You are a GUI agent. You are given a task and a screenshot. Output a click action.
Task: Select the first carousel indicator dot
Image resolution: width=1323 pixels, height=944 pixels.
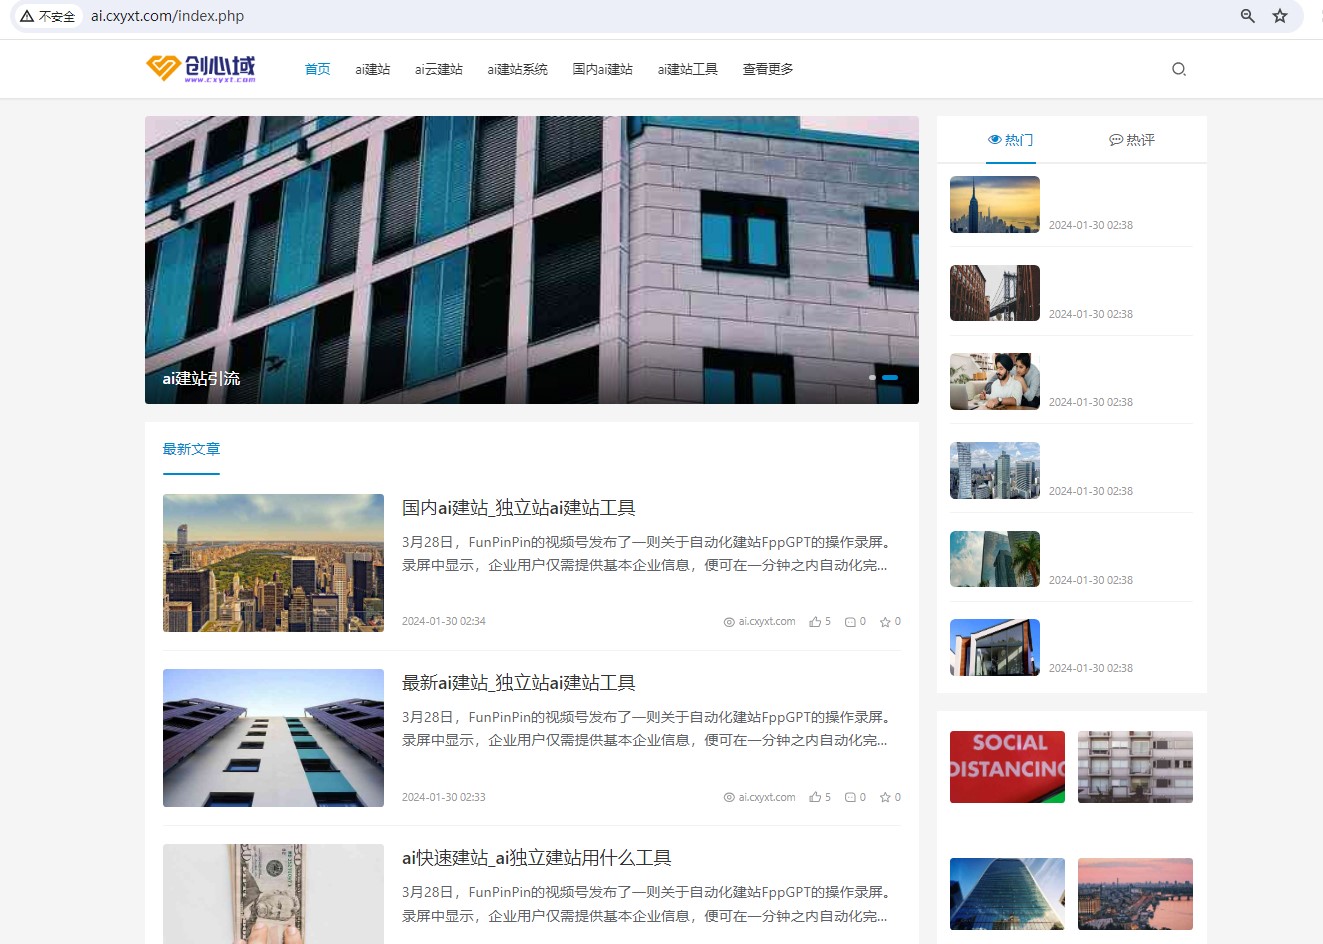click(x=872, y=377)
